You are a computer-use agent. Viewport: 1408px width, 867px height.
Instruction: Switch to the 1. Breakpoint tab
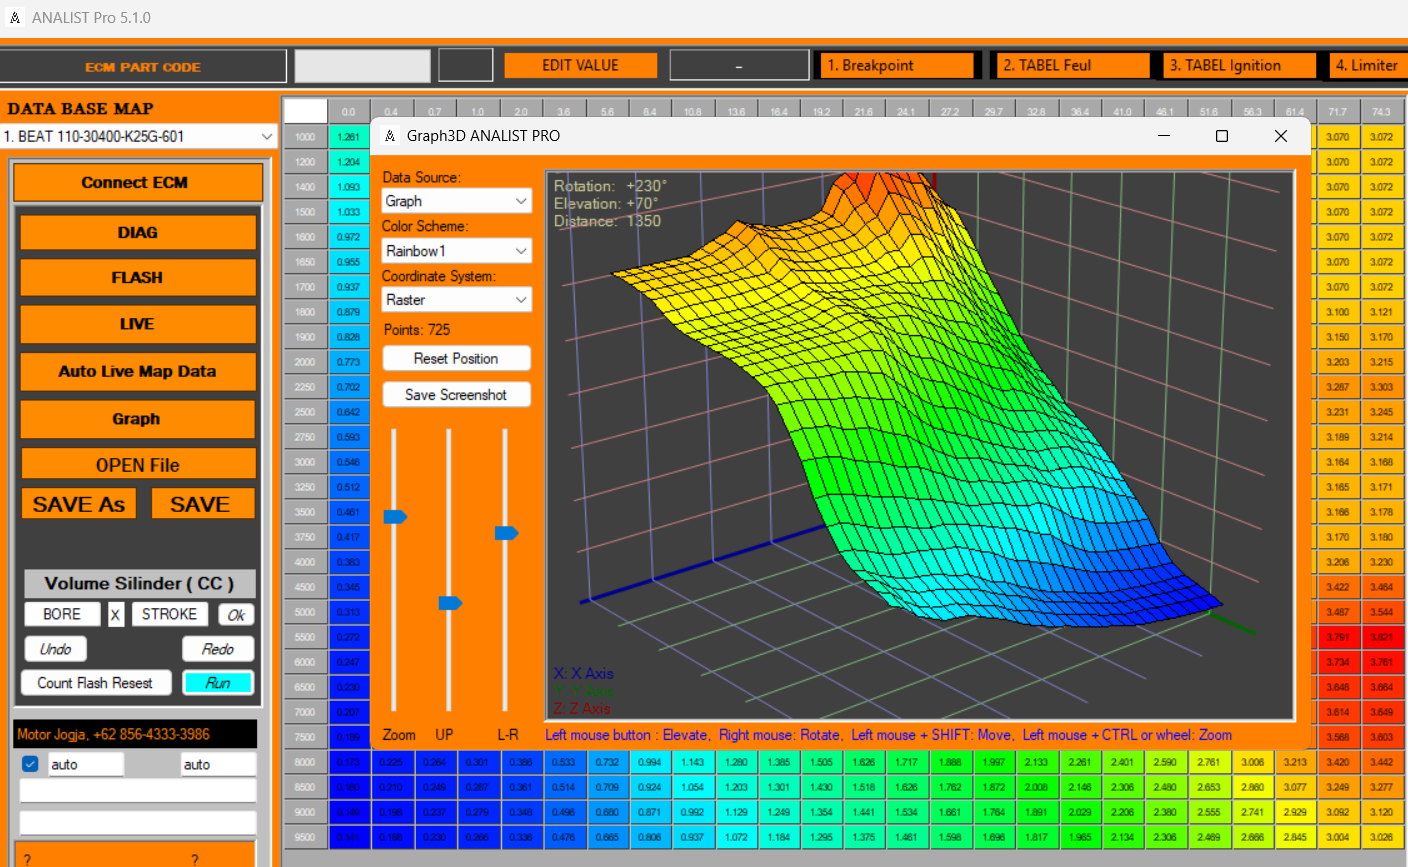[896, 65]
